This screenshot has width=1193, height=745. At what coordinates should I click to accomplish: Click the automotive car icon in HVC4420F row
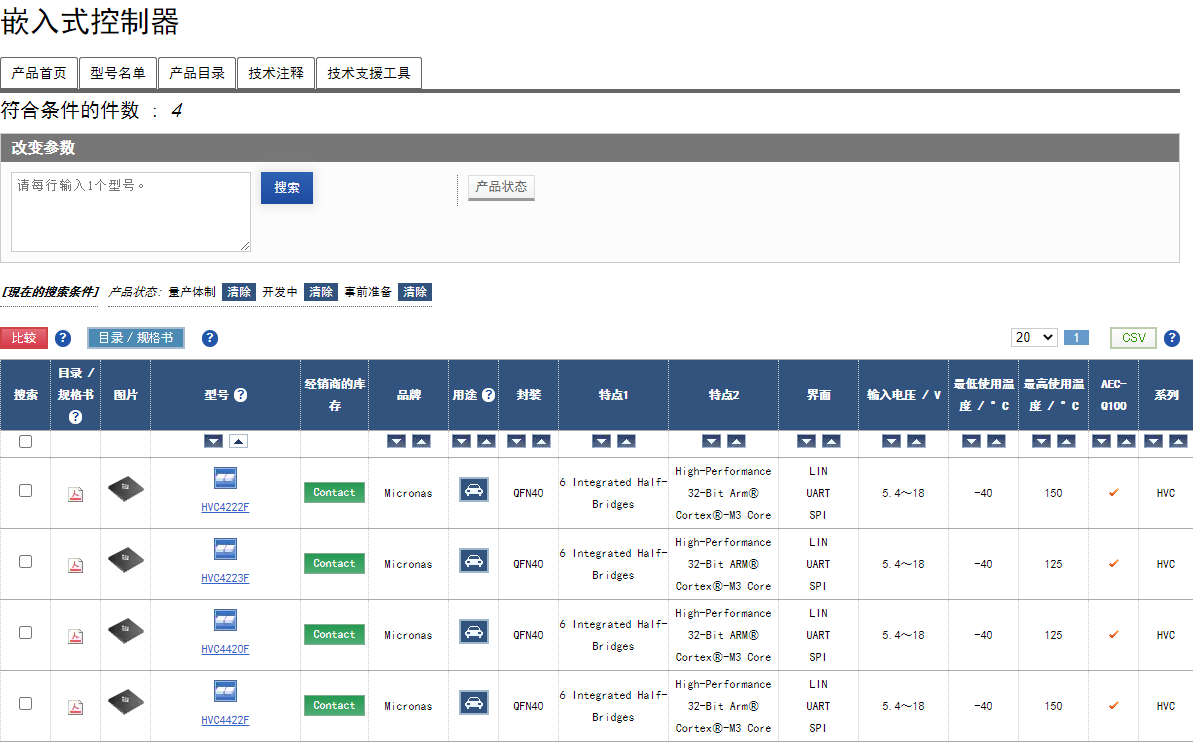point(473,632)
